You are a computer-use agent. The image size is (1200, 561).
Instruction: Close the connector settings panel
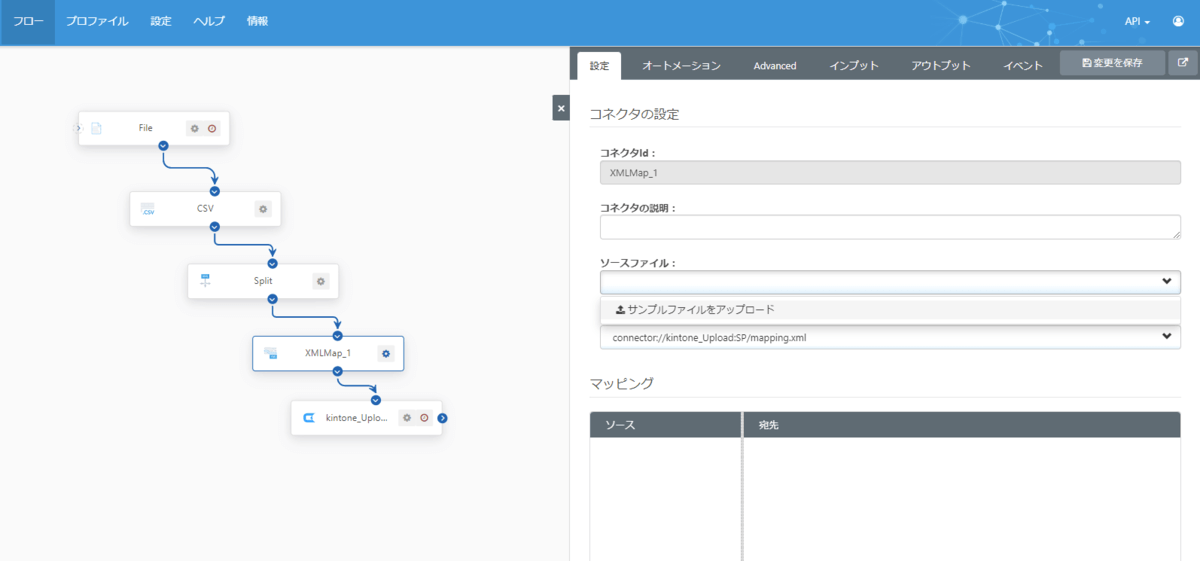click(x=561, y=108)
